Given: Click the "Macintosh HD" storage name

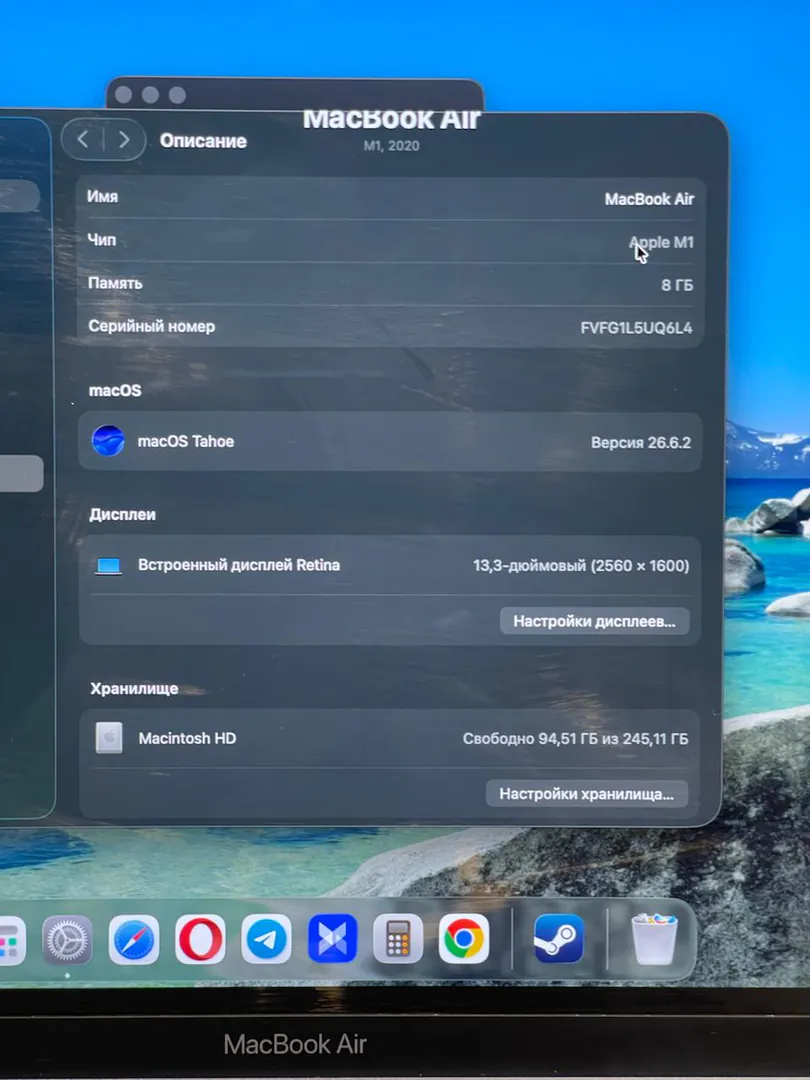Looking at the screenshot, I should click(x=187, y=738).
